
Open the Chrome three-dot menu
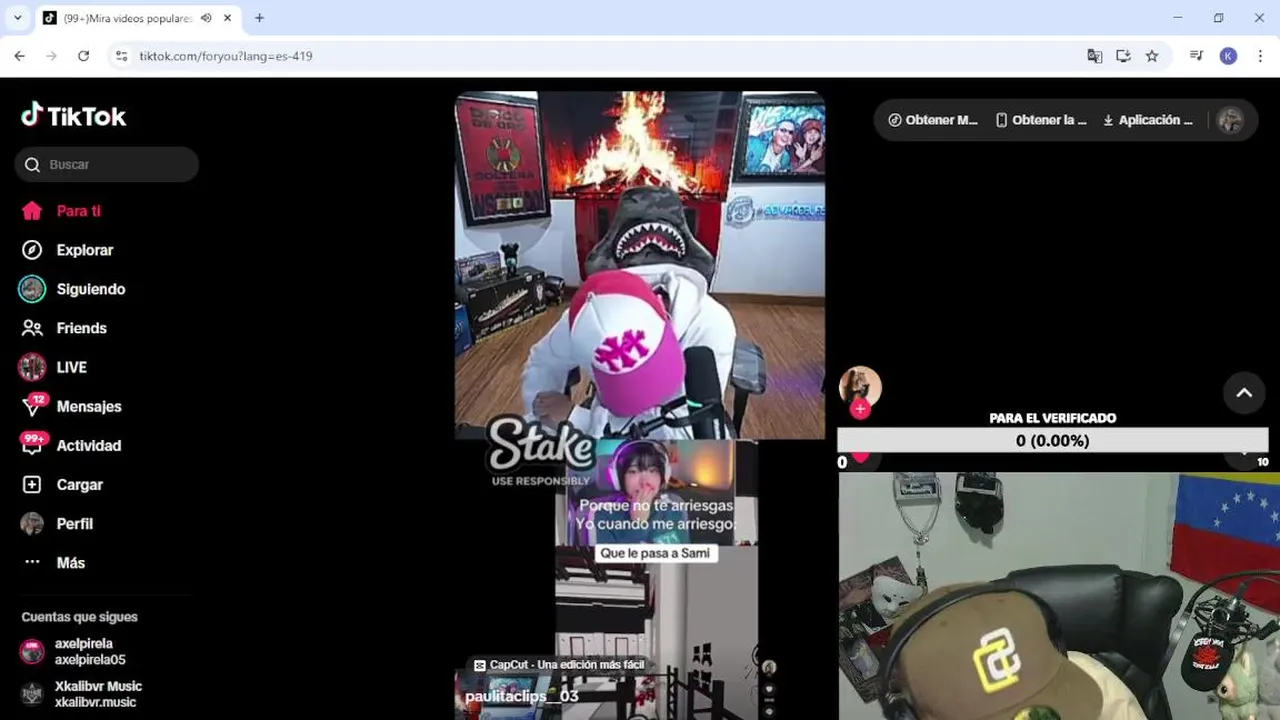(x=1260, y=56)
